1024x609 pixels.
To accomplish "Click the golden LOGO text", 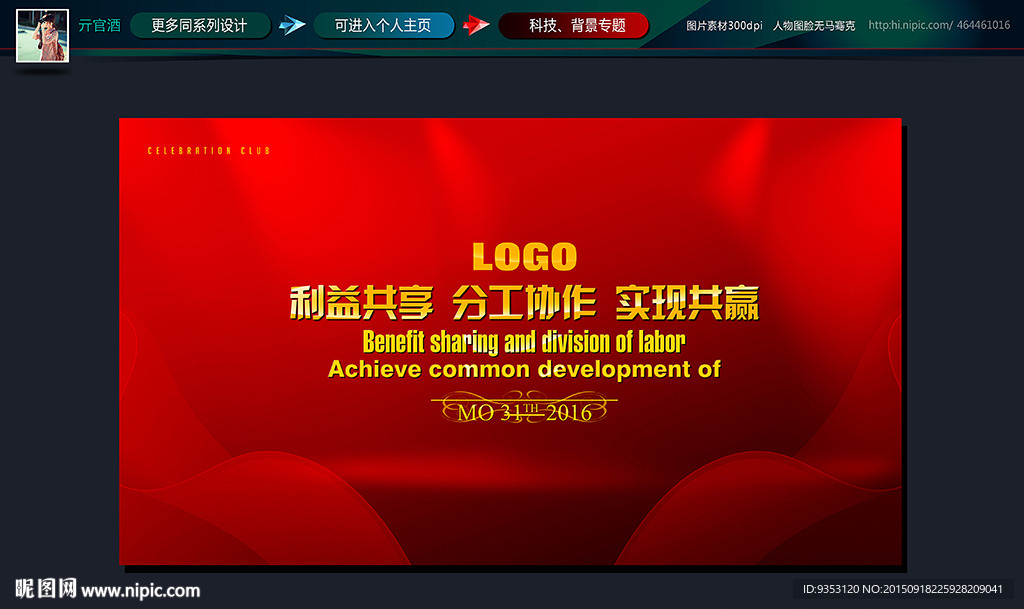I will [525, 257].
